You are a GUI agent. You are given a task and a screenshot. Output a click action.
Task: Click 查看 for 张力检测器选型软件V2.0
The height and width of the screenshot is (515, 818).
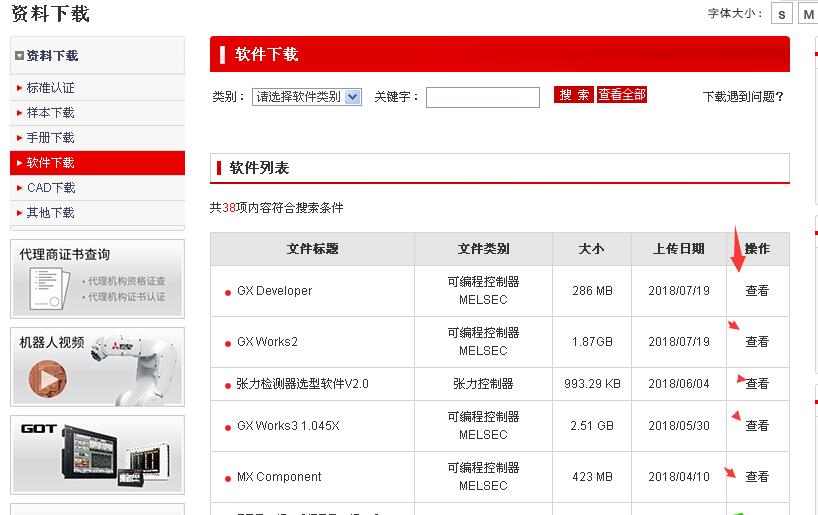tap(757, 384)
